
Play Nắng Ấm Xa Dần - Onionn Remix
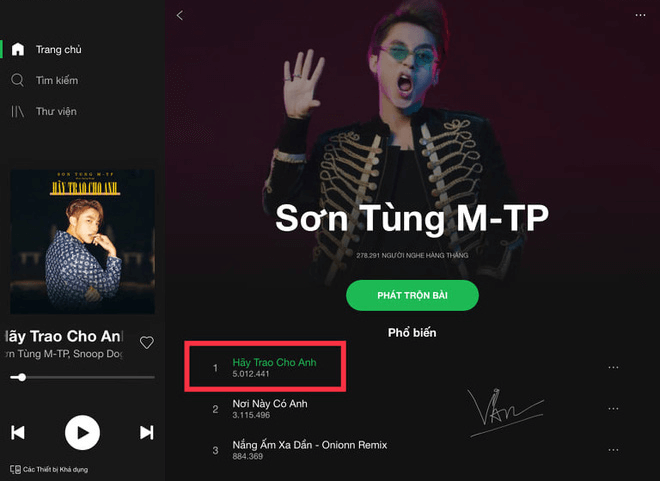pyautogui.click(x=310, y=445)
